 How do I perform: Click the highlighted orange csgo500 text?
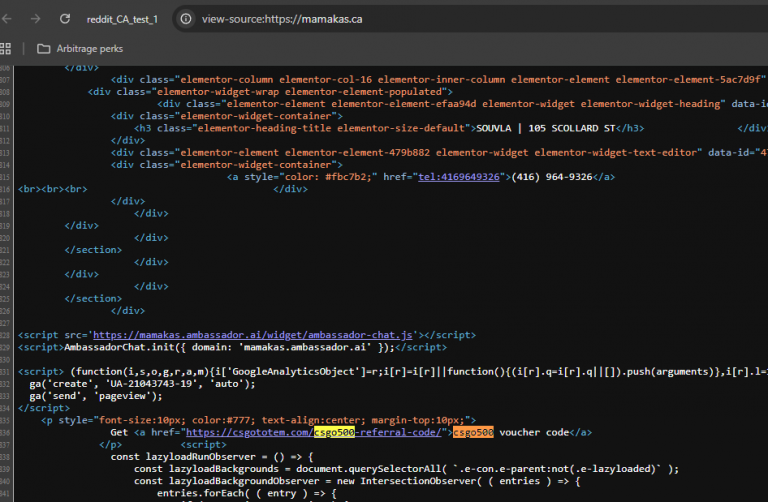473,432
